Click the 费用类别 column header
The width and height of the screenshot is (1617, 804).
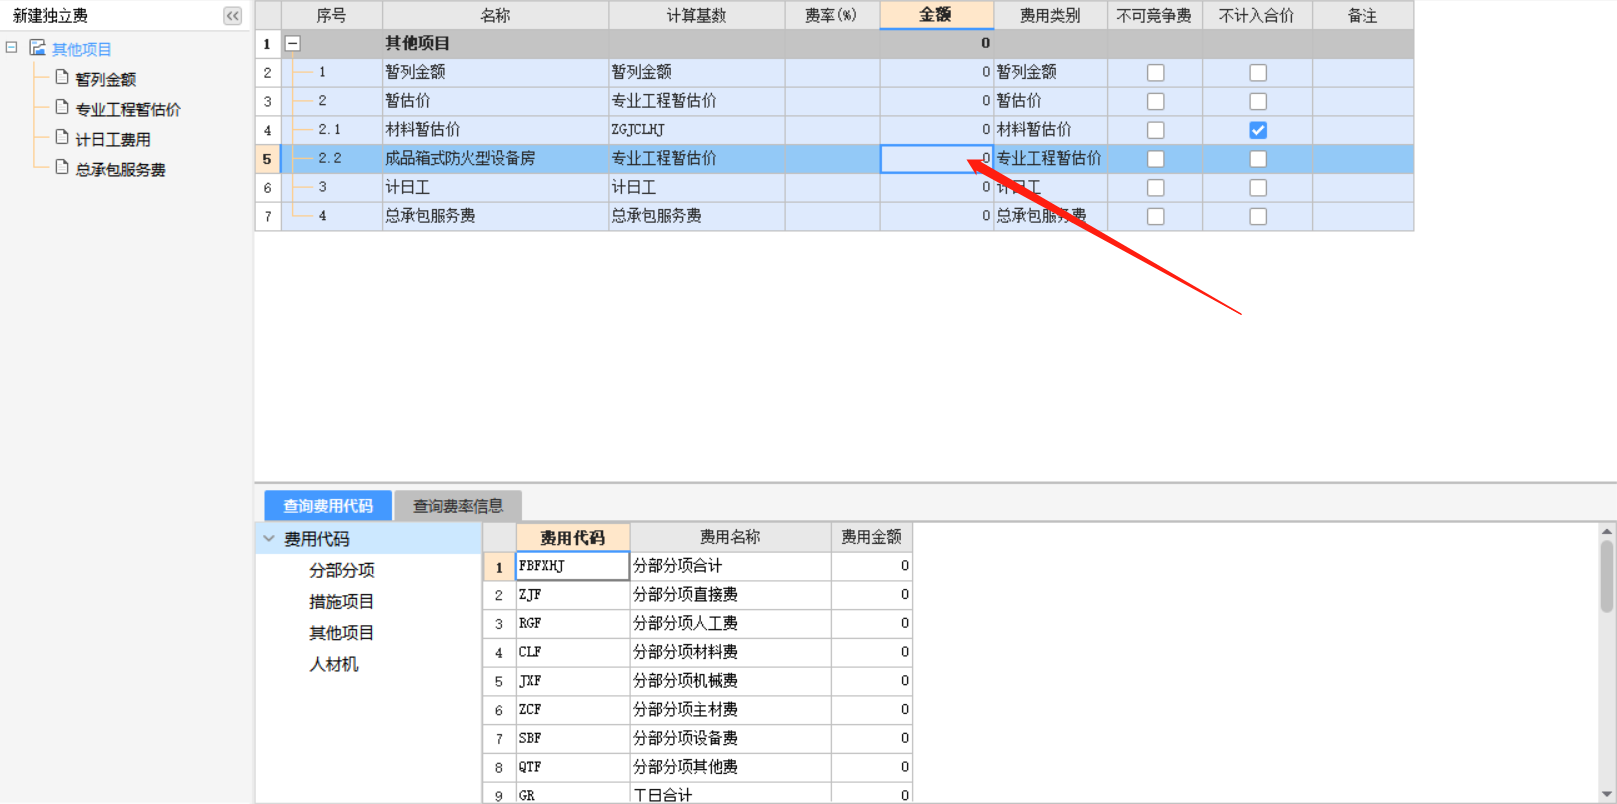click(x=1050, y=15)
